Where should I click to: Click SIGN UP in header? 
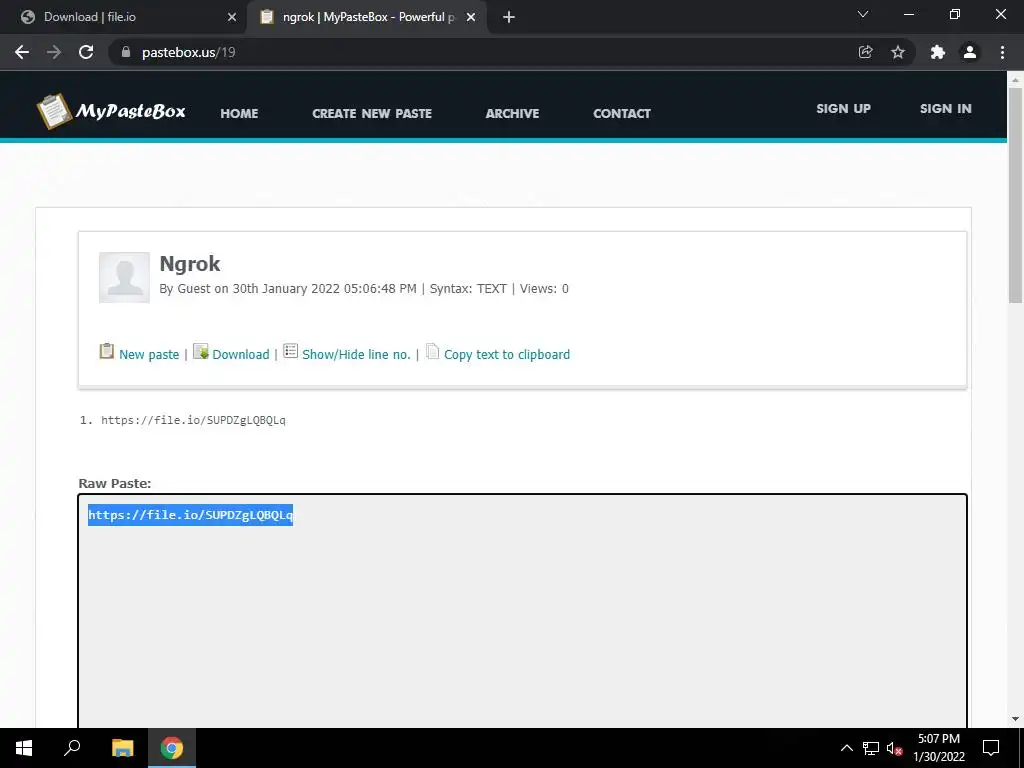pos(843,108)
